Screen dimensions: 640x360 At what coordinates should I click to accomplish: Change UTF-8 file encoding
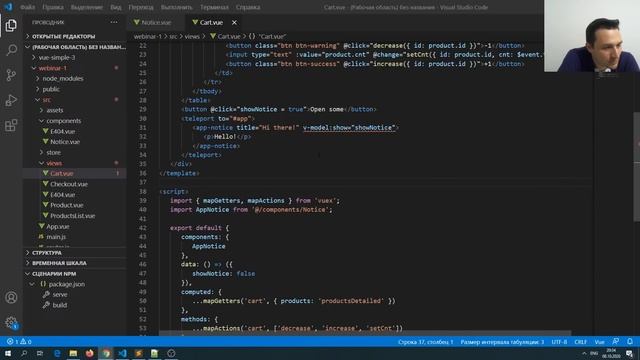pyautogui.click(x=559, y=342)
